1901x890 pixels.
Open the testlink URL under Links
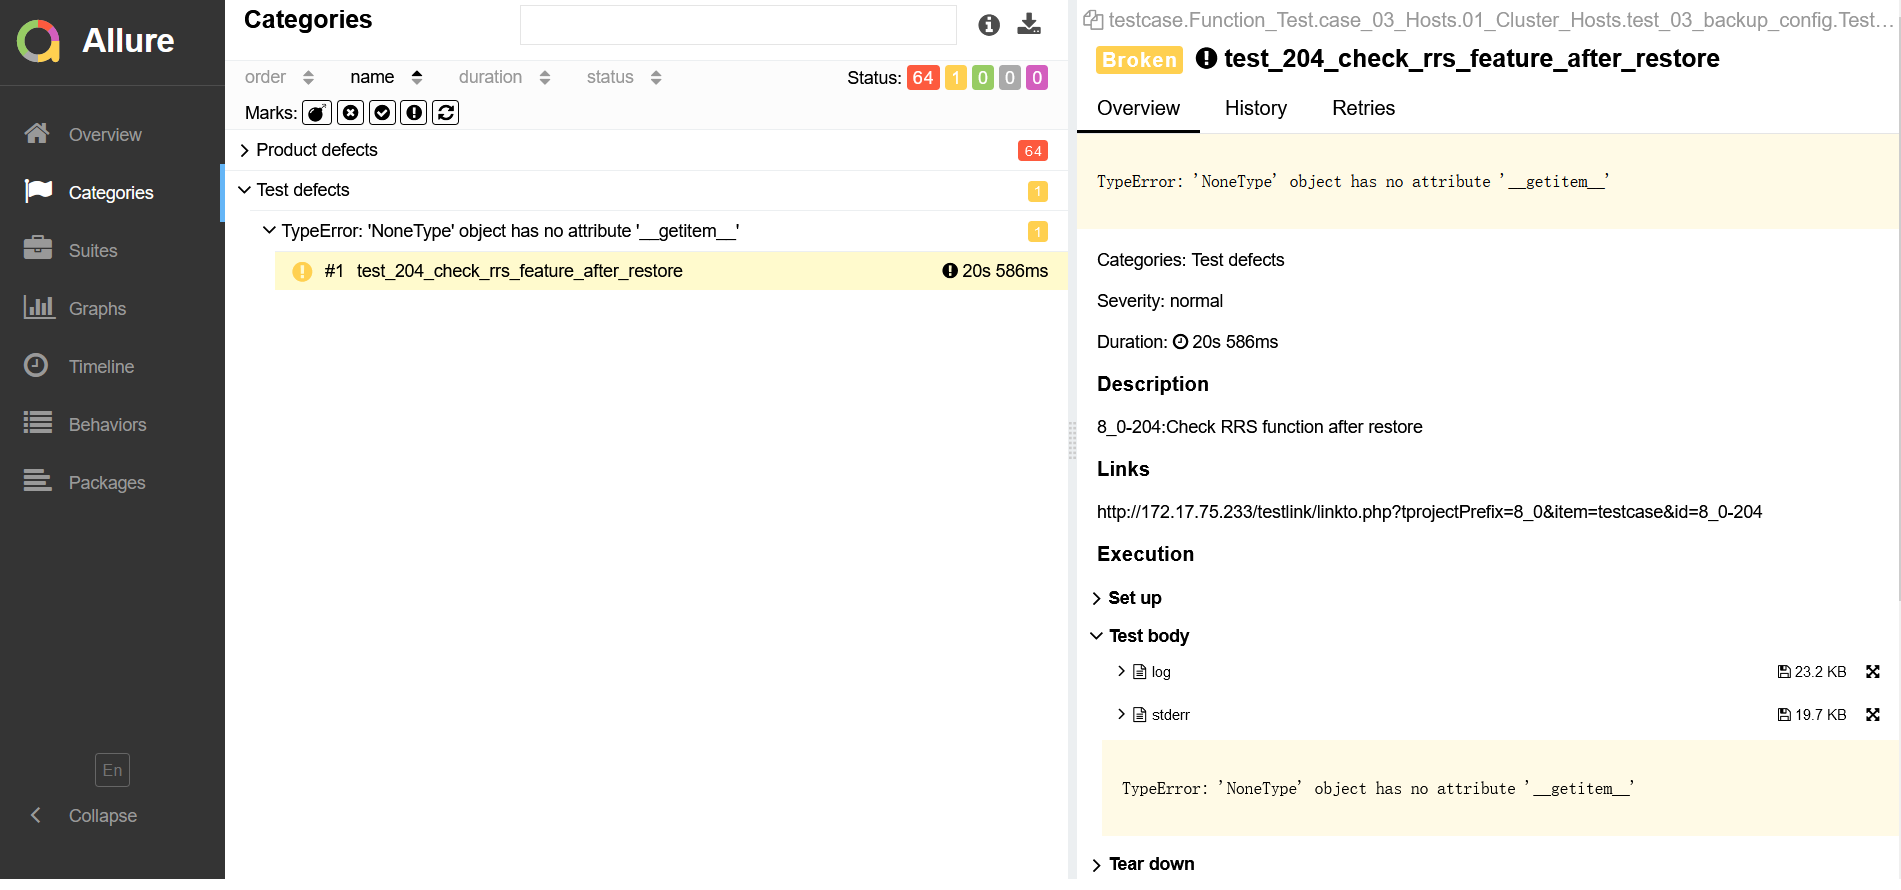pyautogui.click(x=1428, y=512)
